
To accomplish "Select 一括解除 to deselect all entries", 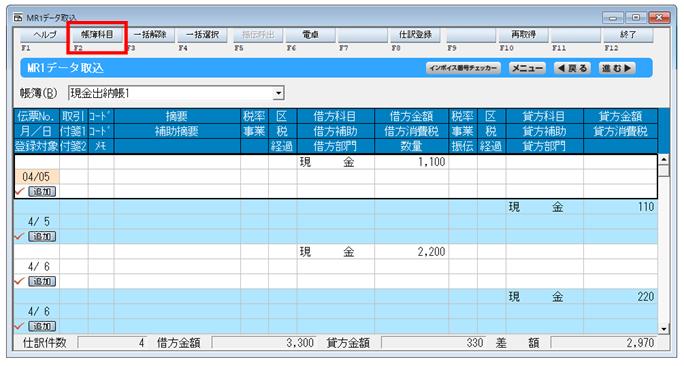I will coord(150,34).
